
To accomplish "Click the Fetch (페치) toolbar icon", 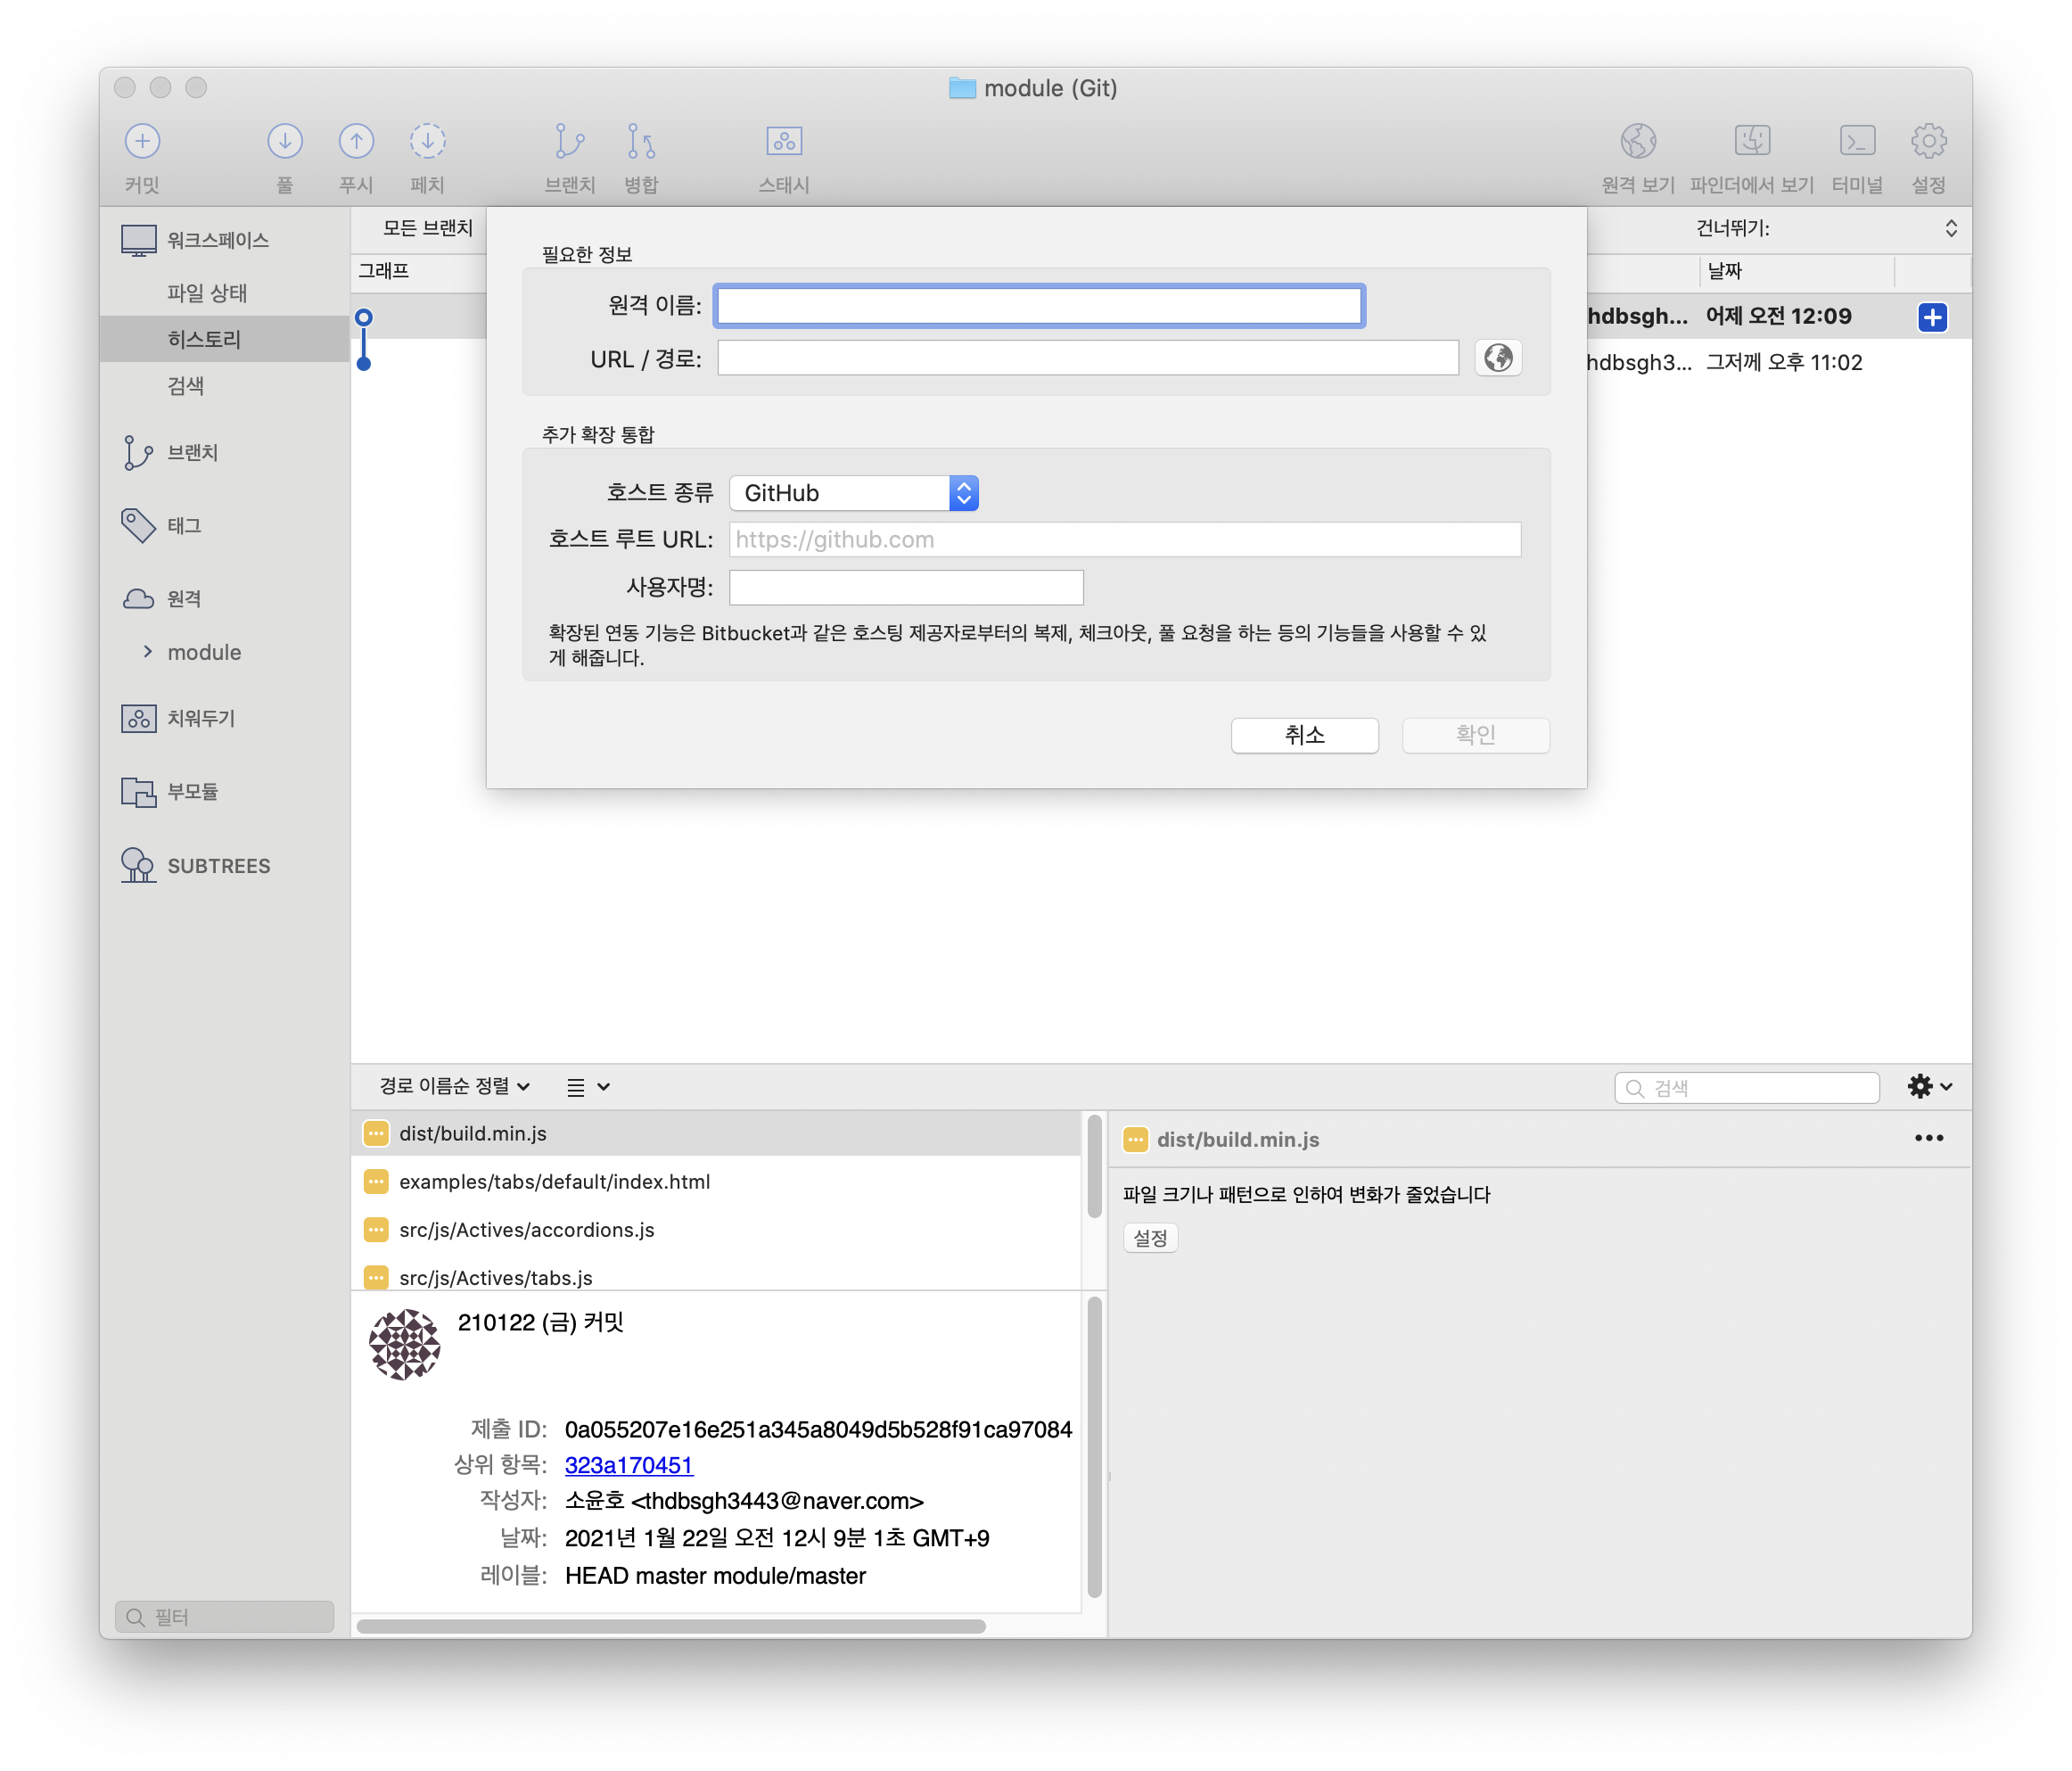I will [427, 141].
